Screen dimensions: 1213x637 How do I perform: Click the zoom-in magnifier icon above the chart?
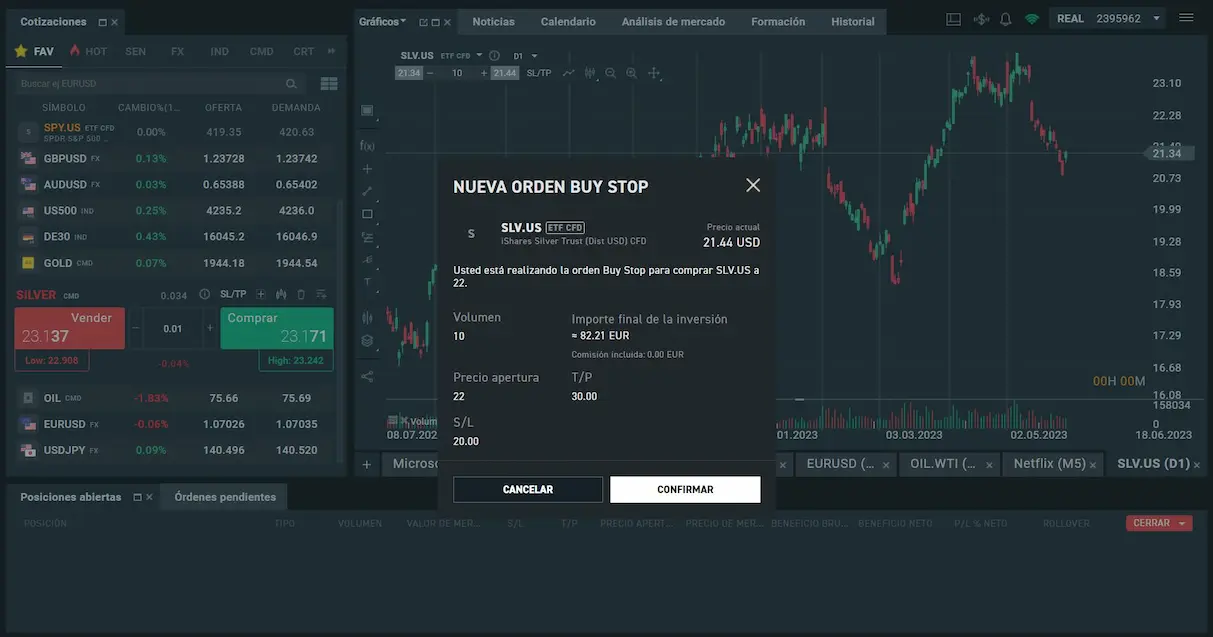[x=630, y=72]
